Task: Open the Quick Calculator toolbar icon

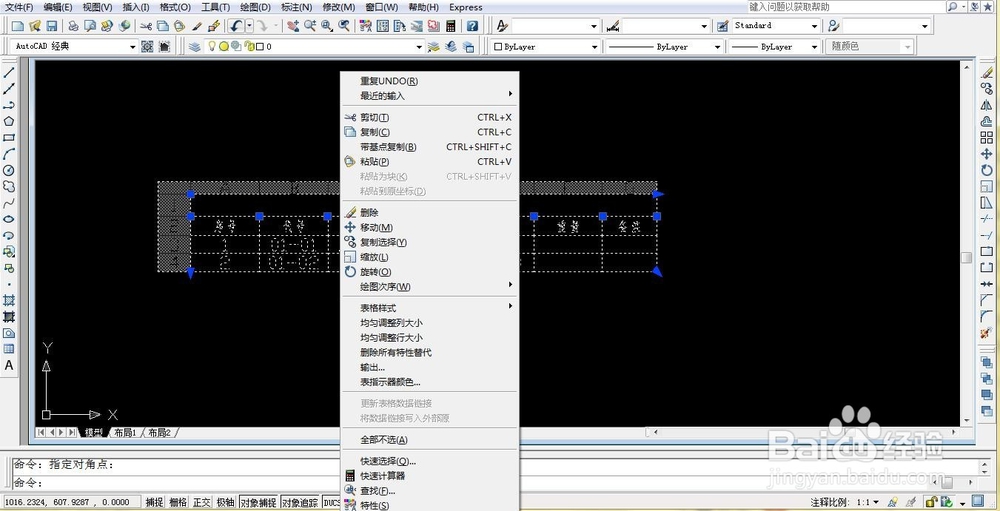Action: tap(451, 26)
